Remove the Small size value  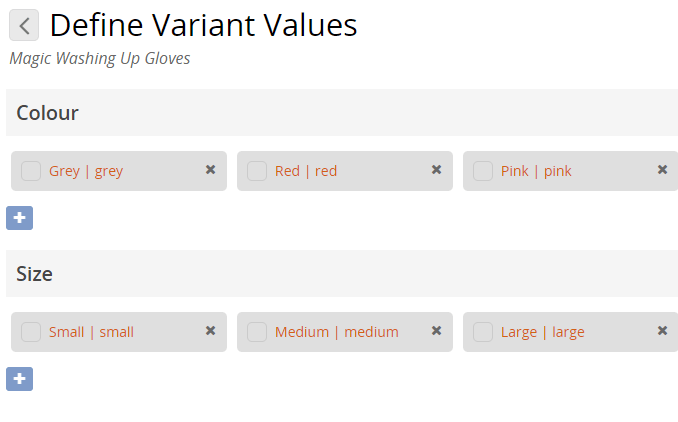211,331
